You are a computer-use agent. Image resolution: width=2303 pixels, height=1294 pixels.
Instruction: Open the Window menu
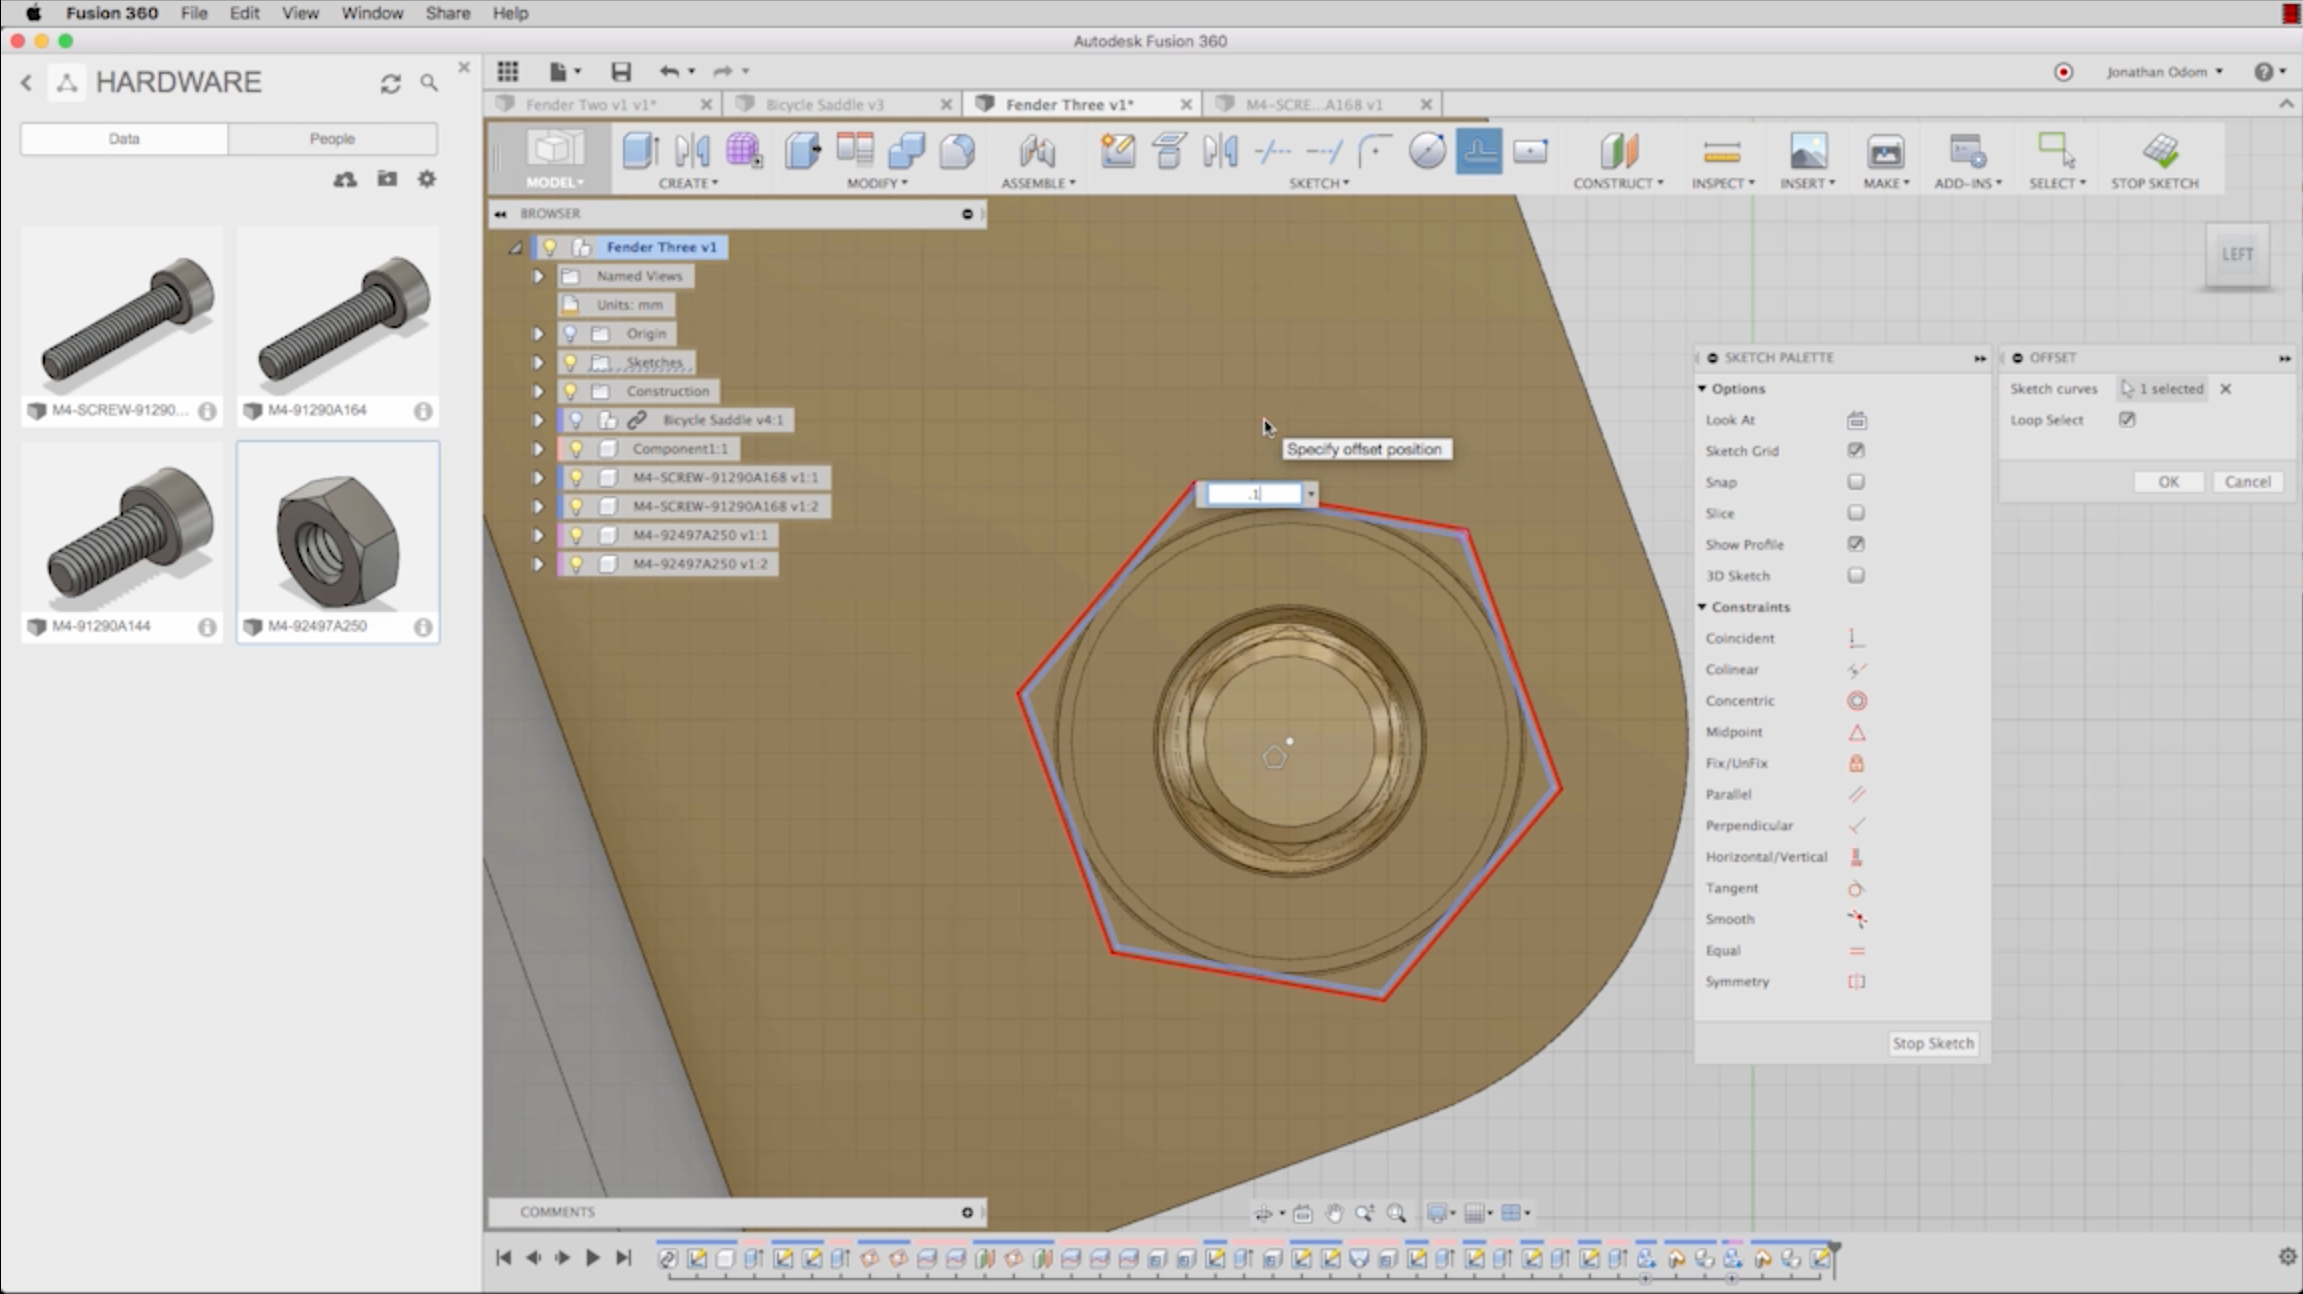(371, 13)
